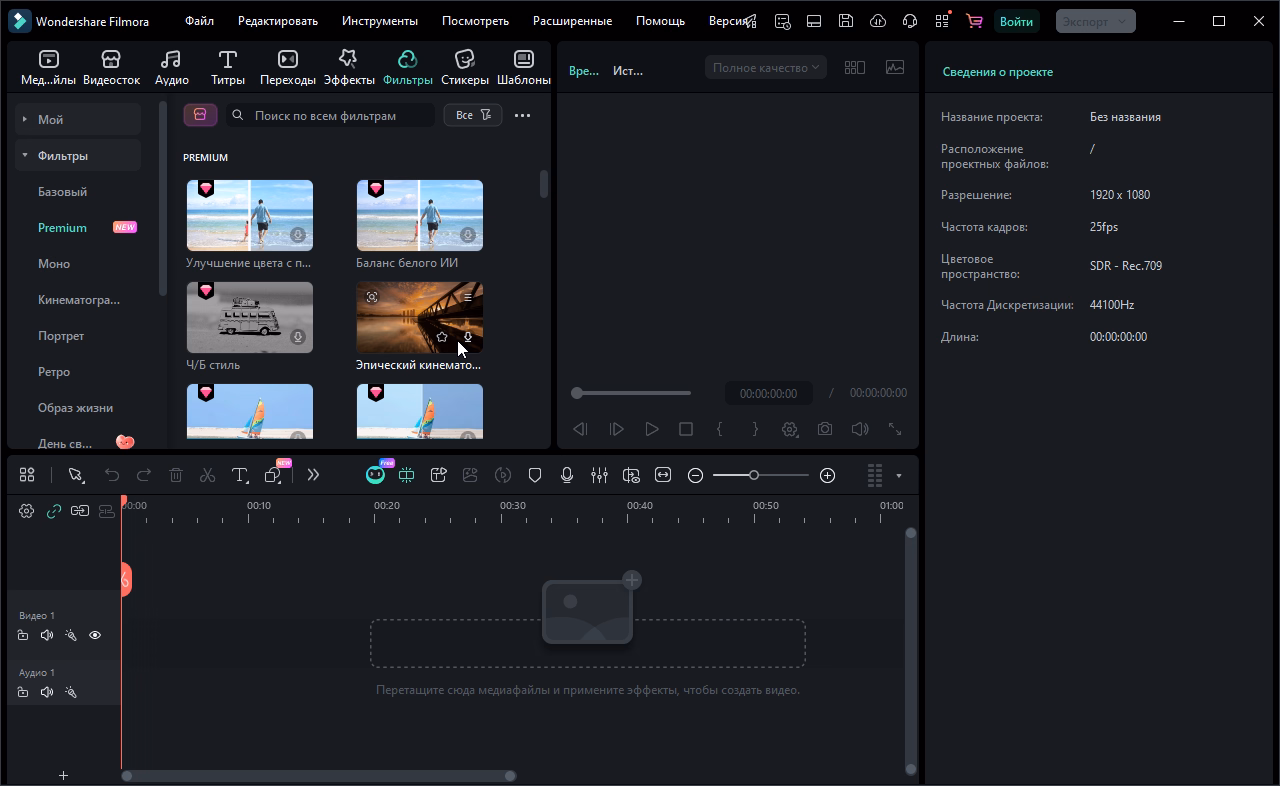1280x786 pixels.
Task: Click the Sign In button
Action: [1016, 21]
